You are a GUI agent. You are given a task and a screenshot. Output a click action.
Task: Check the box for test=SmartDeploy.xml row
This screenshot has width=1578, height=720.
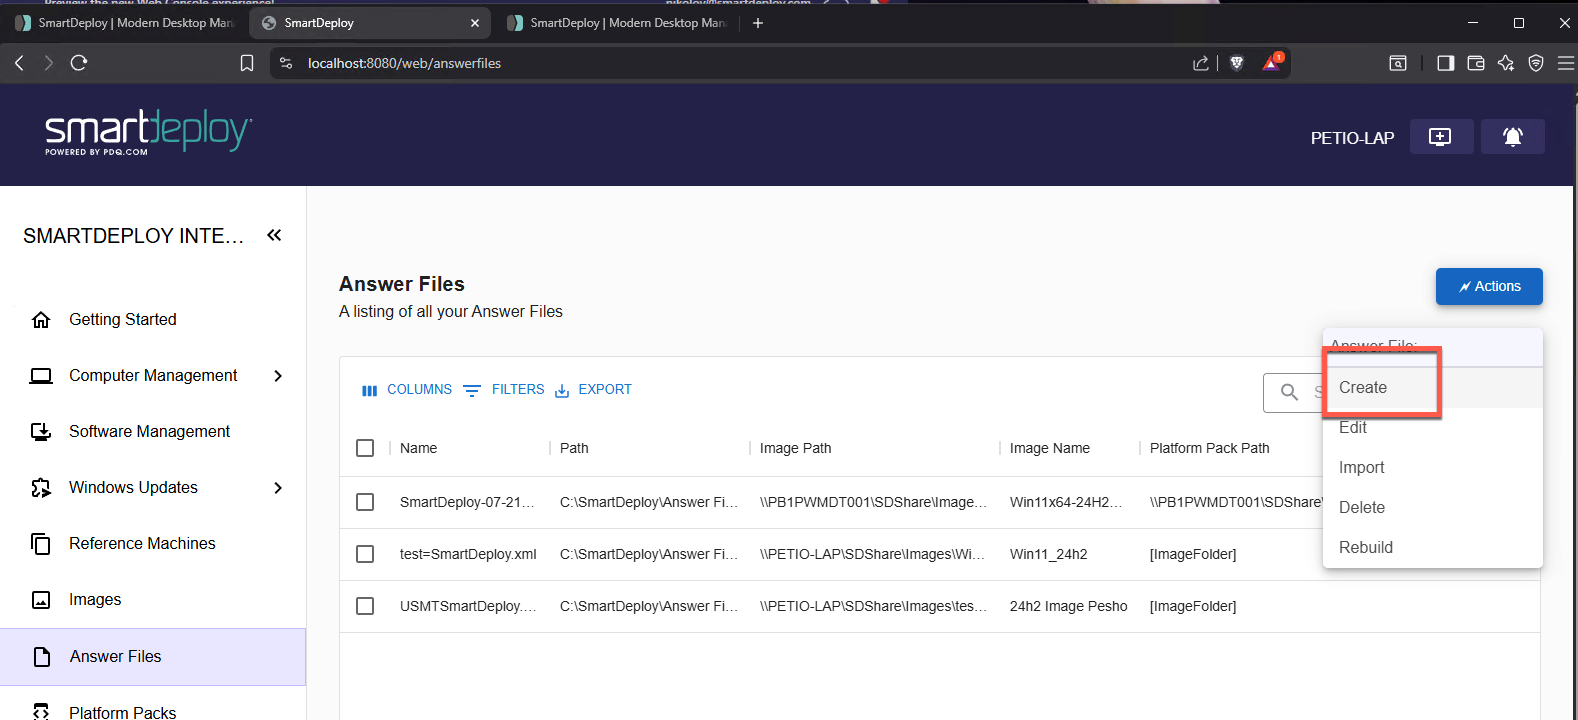coord(365,554)
